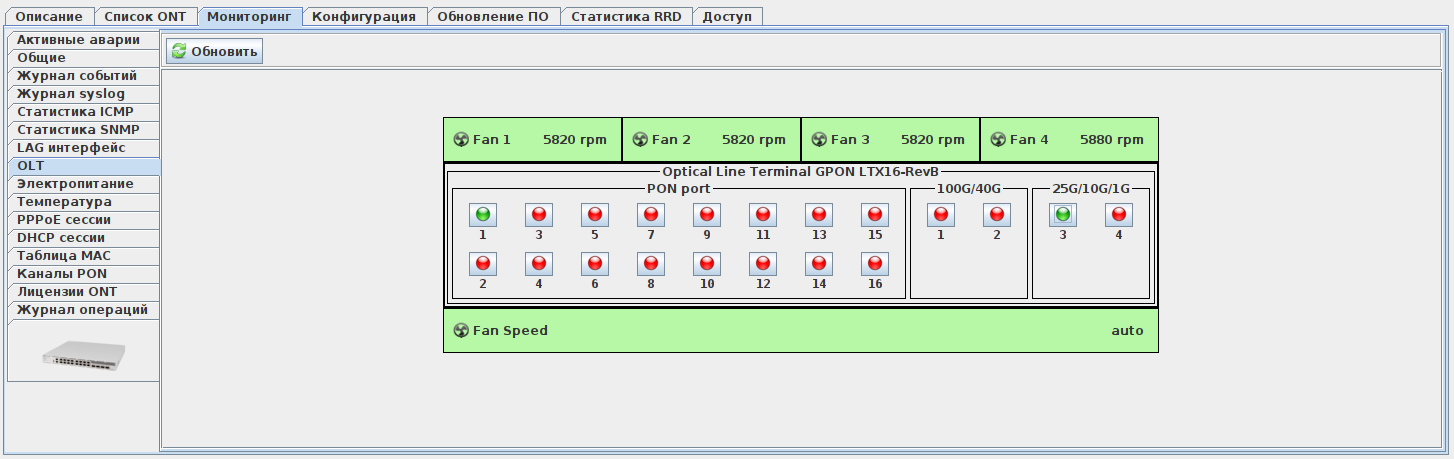Click PON port 13 red LED
1454x459 pixels.
(x=819, y=214)
